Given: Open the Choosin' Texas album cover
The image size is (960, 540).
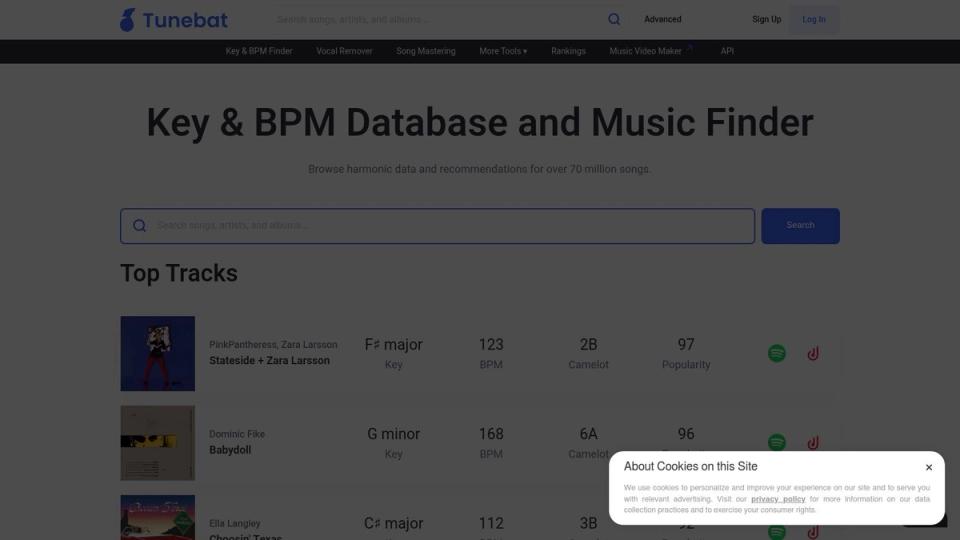Looking at the screenshot, I should [157, 517].
